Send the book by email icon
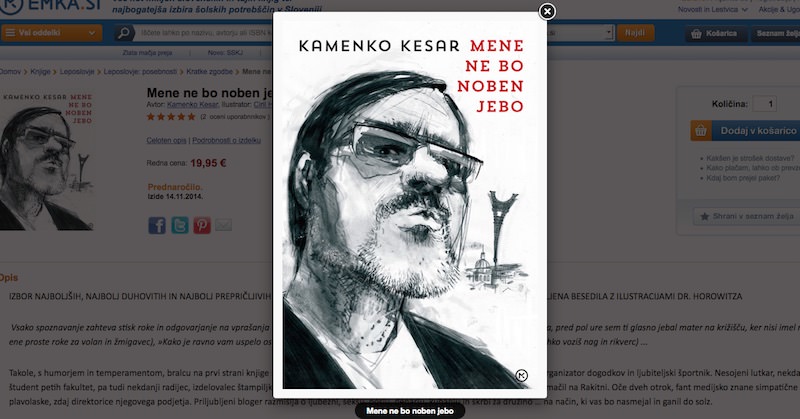This screenshot has height=419, width=800. (x=223, y=225)
